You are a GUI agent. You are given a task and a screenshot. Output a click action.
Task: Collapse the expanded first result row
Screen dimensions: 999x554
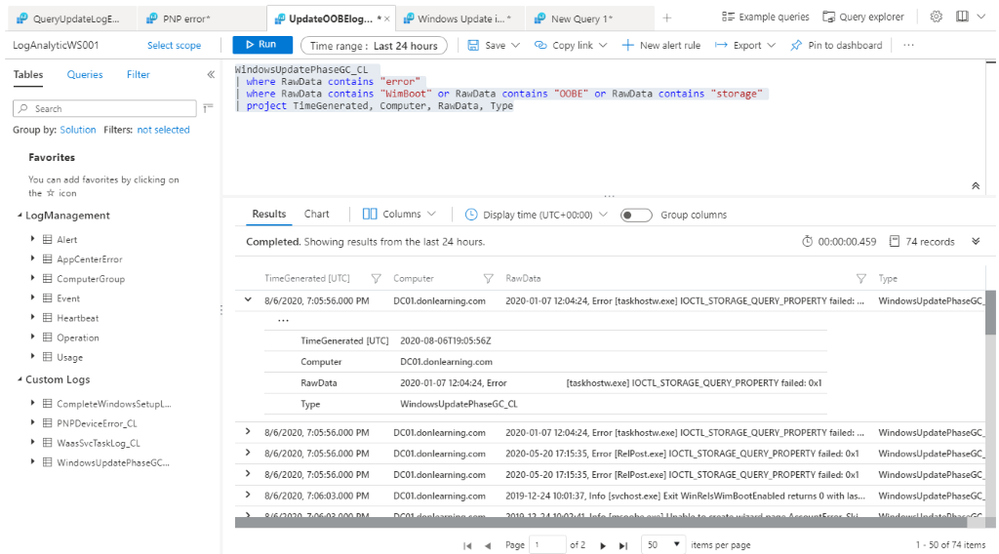pos(248,300)
